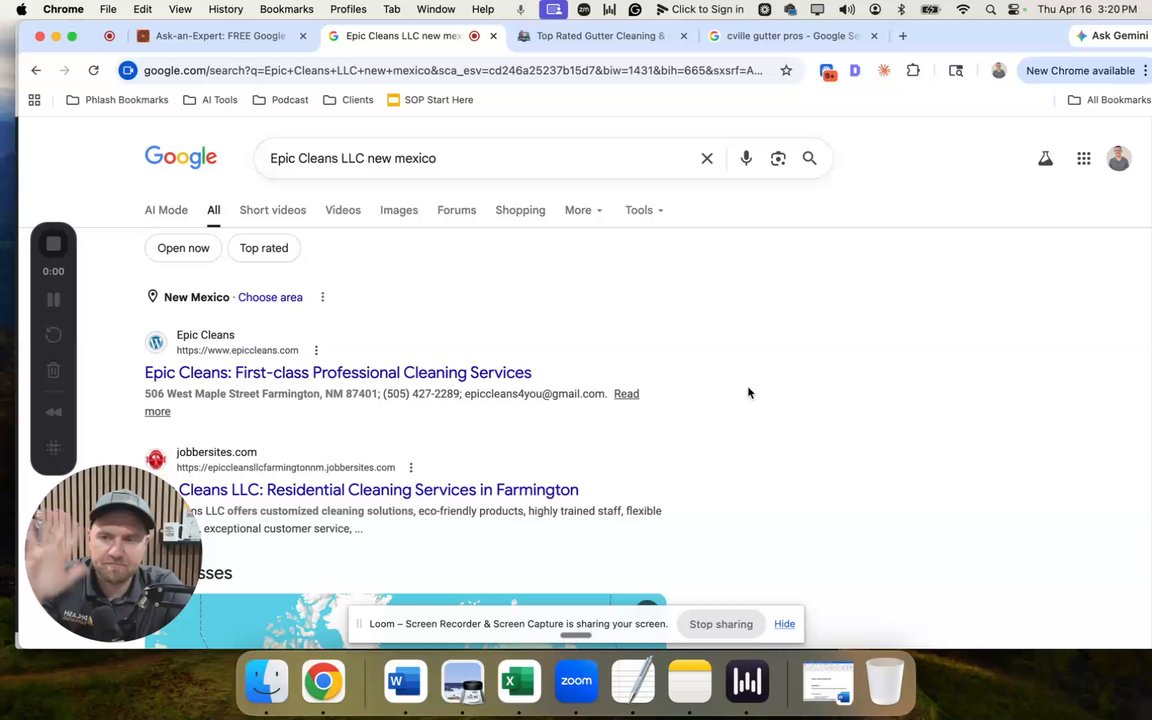Open the cville gutter pros browser tab

(x=792, y=36)
